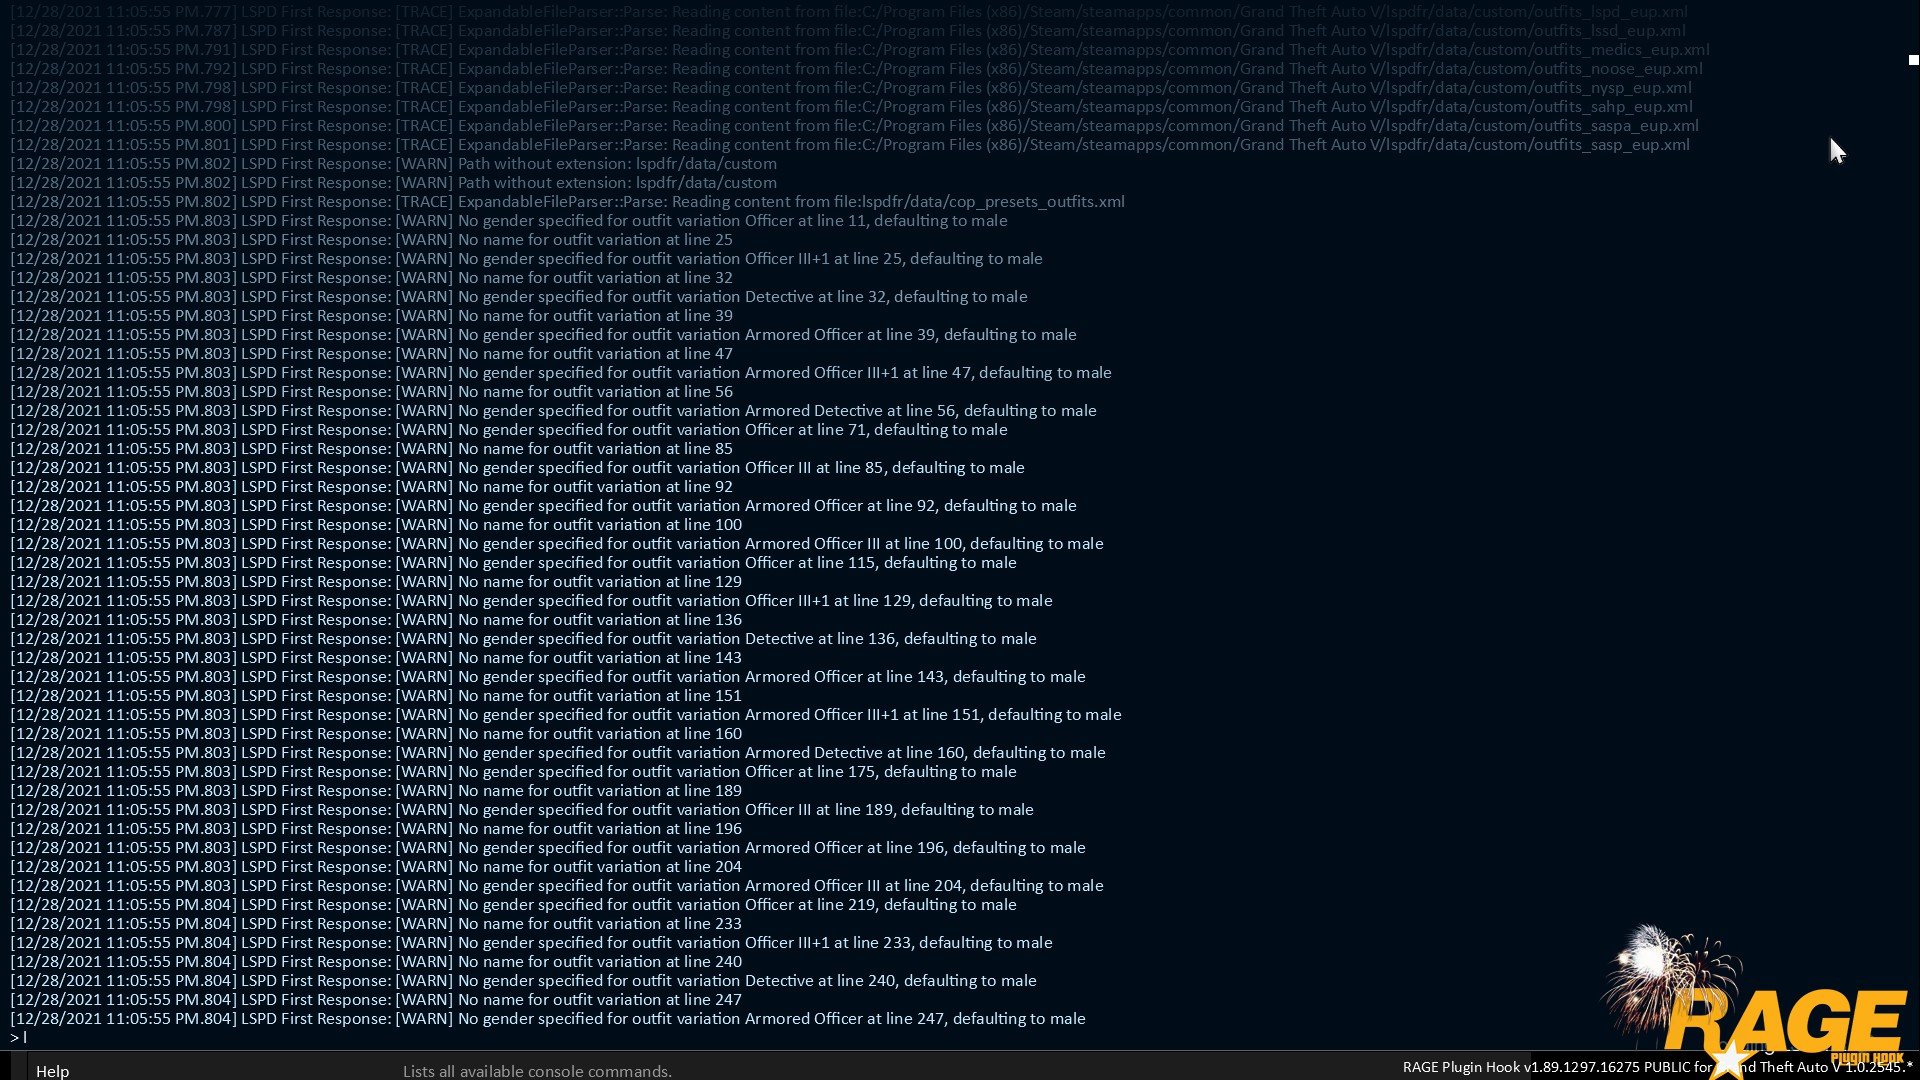Click the log line reading outfits_sasp_eup.xml

coord(850,145)
